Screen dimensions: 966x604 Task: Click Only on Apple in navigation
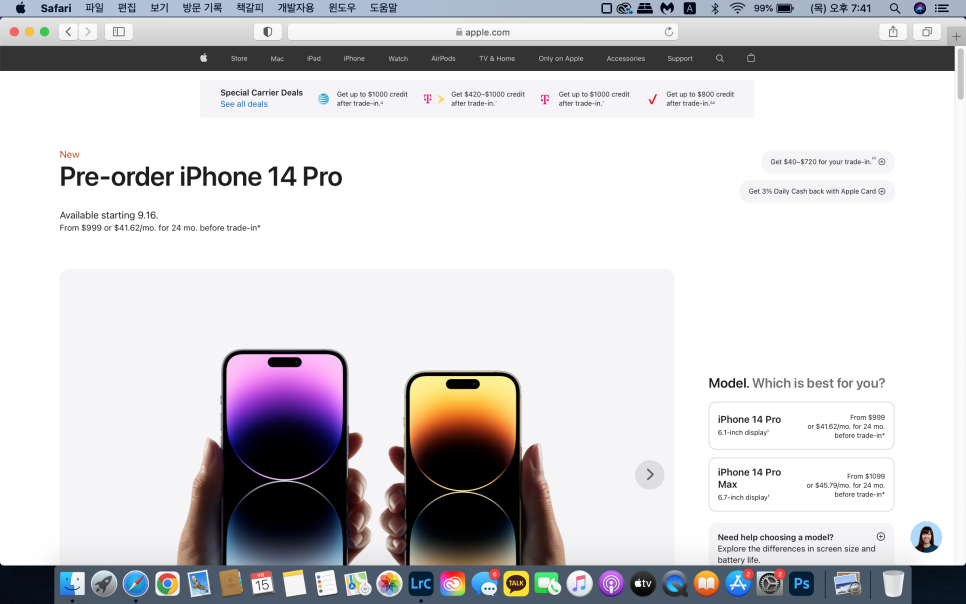pos(561,59)
